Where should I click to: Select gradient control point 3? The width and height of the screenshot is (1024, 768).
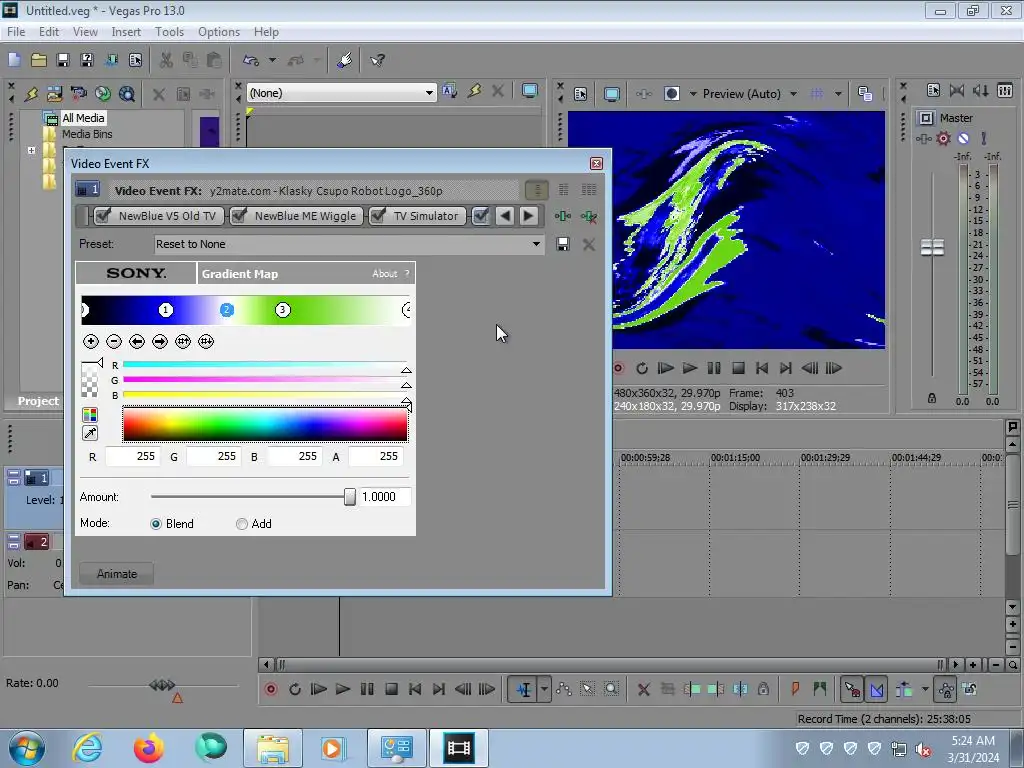pyautogui.click(x=282, y=310)
